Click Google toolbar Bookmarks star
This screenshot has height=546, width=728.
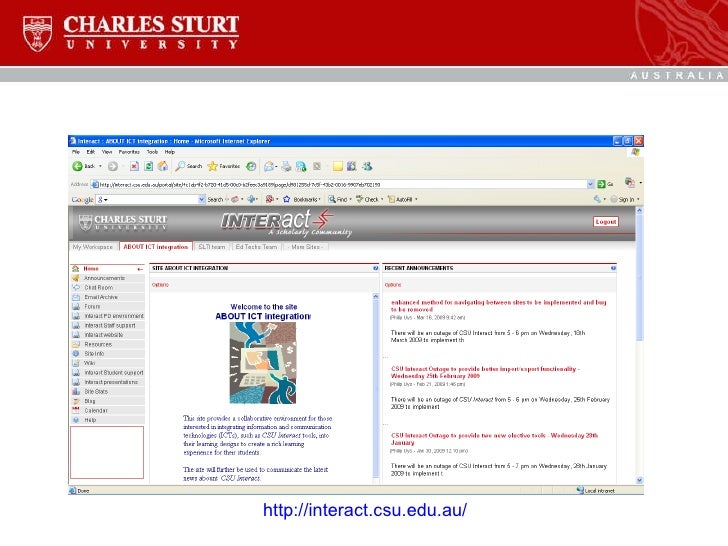(x=286, y=199)
